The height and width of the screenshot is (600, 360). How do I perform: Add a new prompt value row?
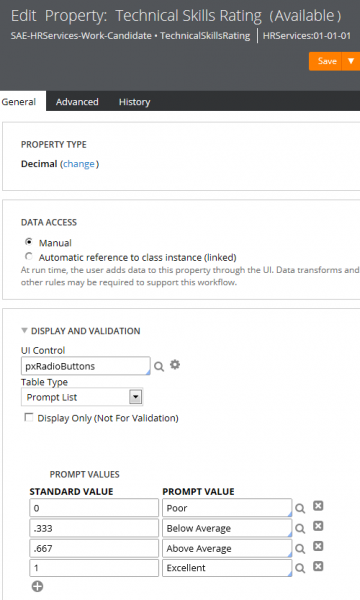pyautogui.click(x=37, y=586)
